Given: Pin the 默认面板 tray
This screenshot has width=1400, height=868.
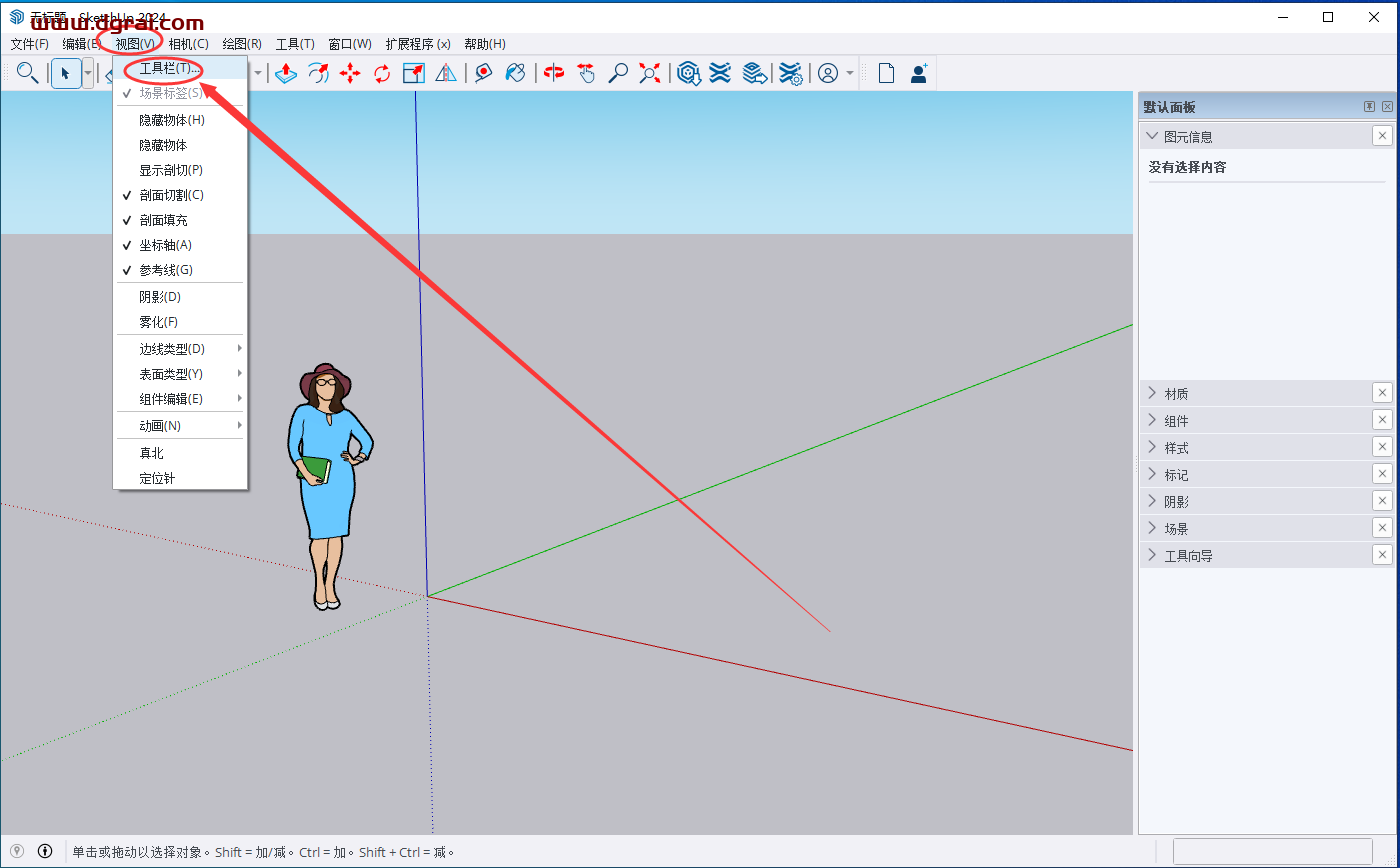Looking at the screenshot, I should pyautogui.click(x=1369, y=107).
